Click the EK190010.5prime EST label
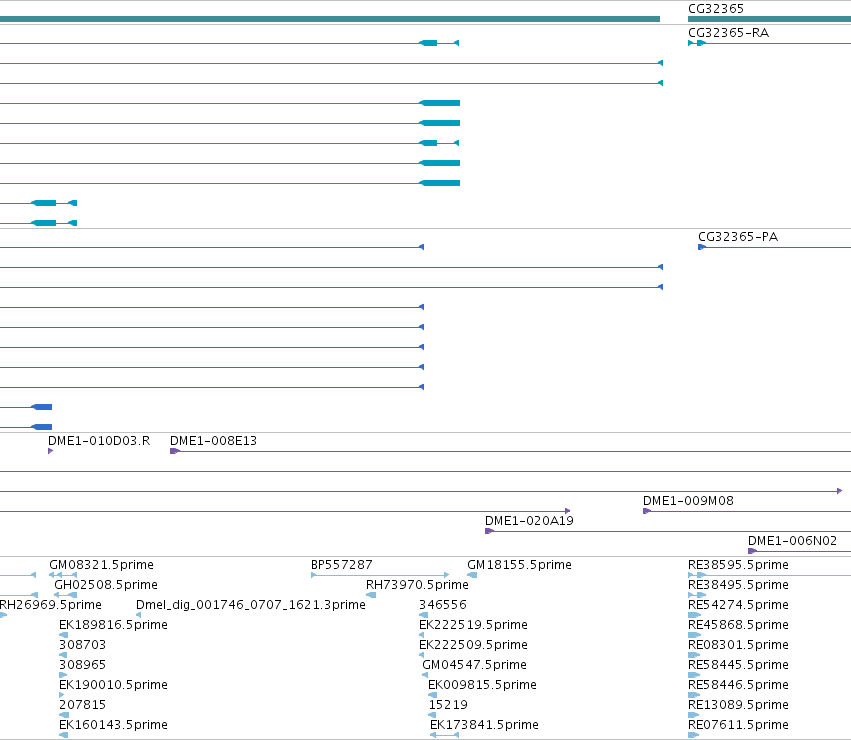Screen dimensions: 851x740 (x=113, y=685)
